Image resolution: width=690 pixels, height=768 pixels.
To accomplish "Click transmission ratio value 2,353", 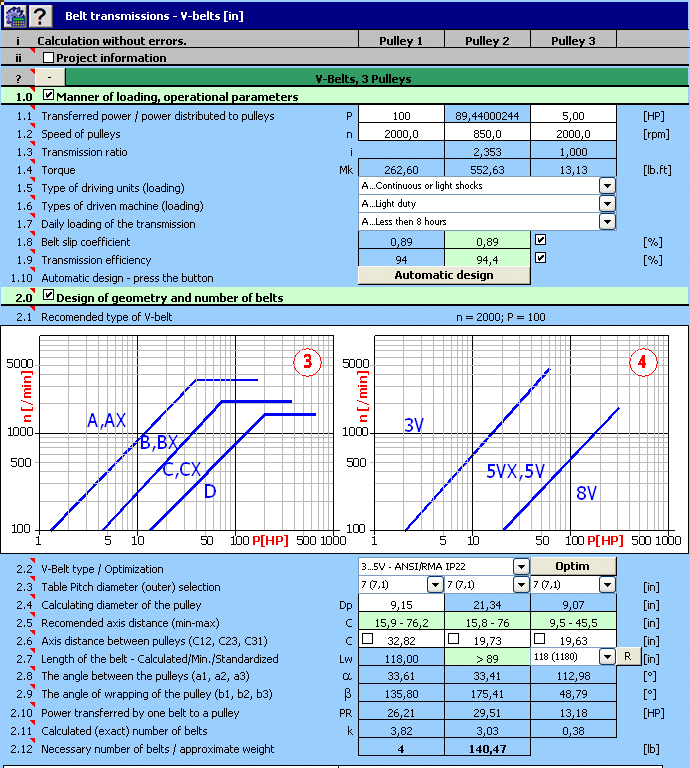I will [x=487, y=152].
